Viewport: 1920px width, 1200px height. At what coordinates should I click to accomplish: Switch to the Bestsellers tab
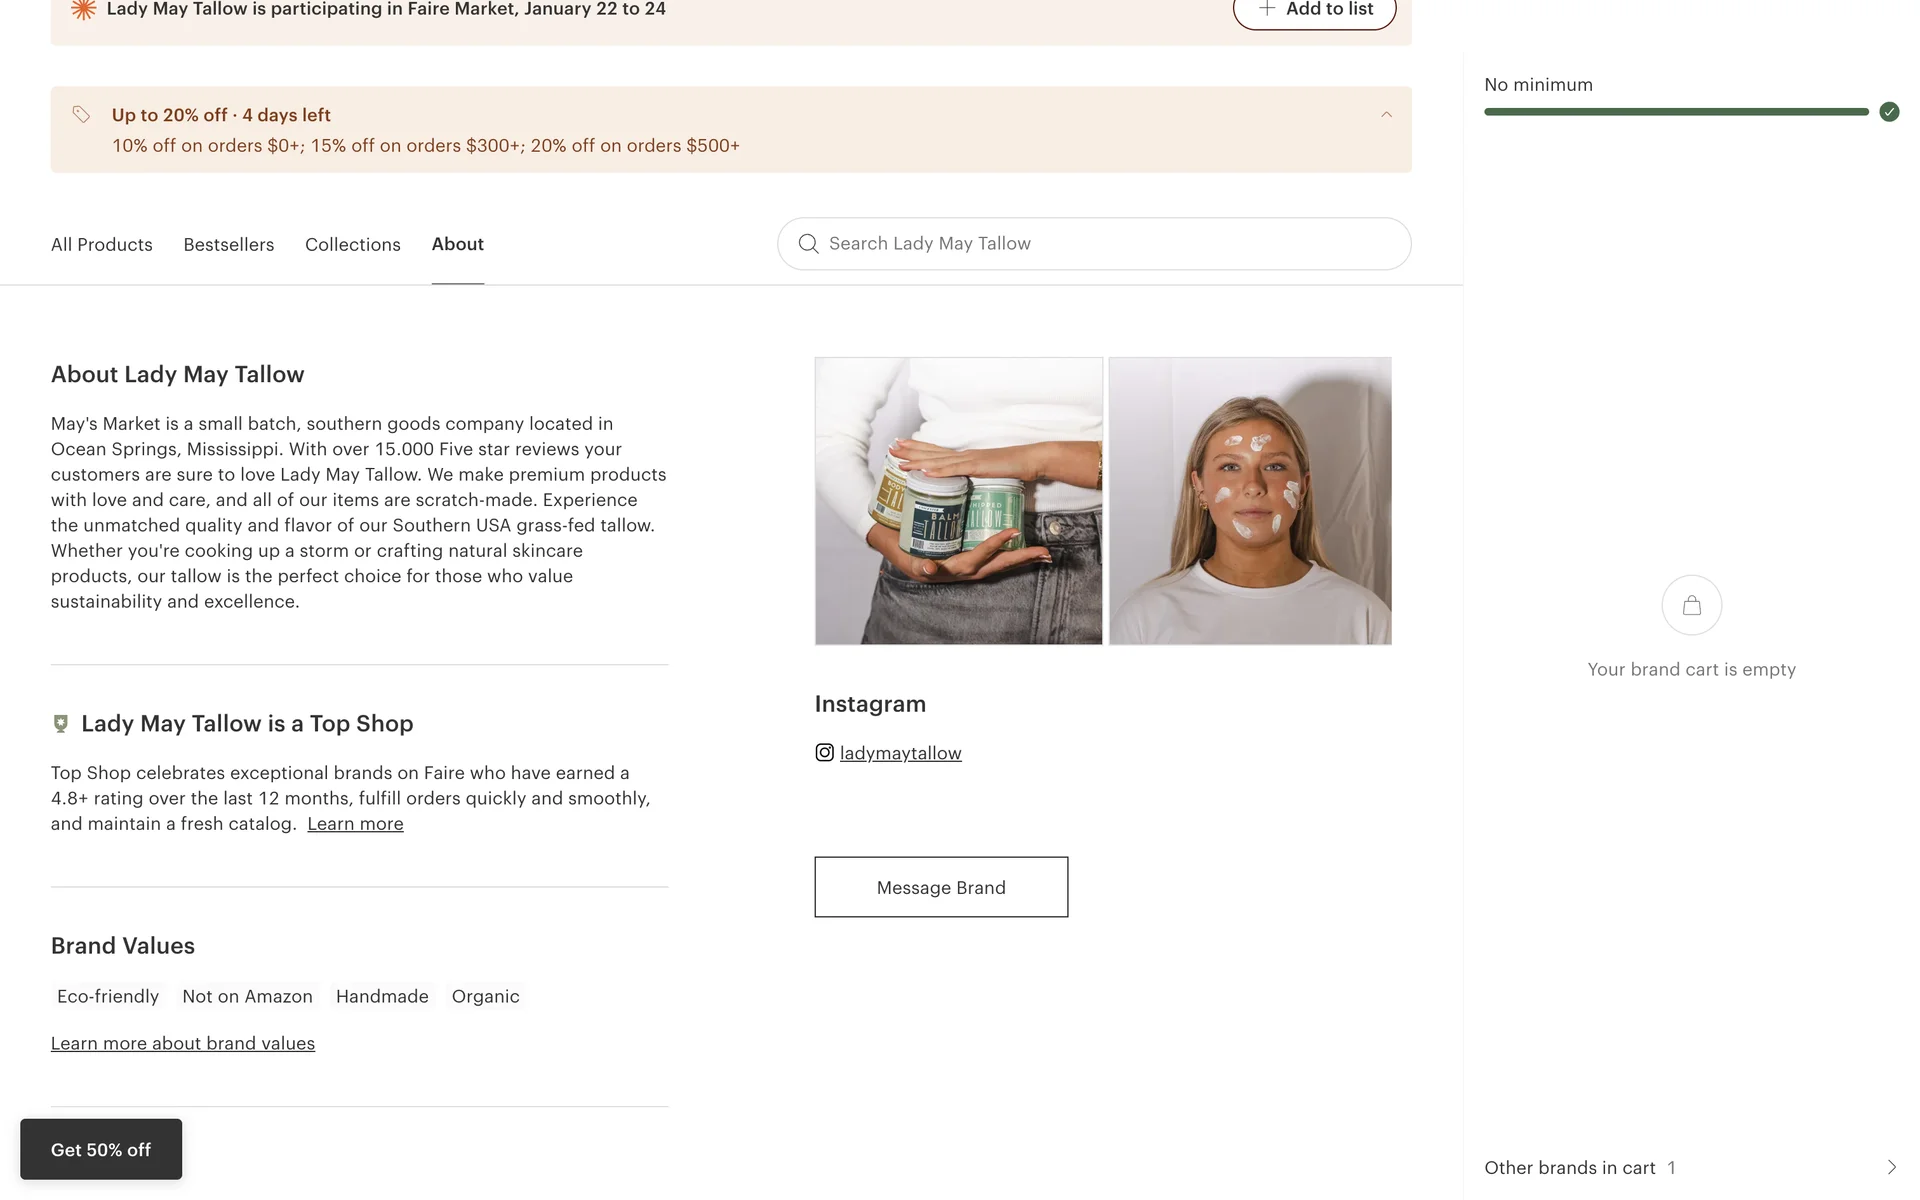tap(228, 245)
